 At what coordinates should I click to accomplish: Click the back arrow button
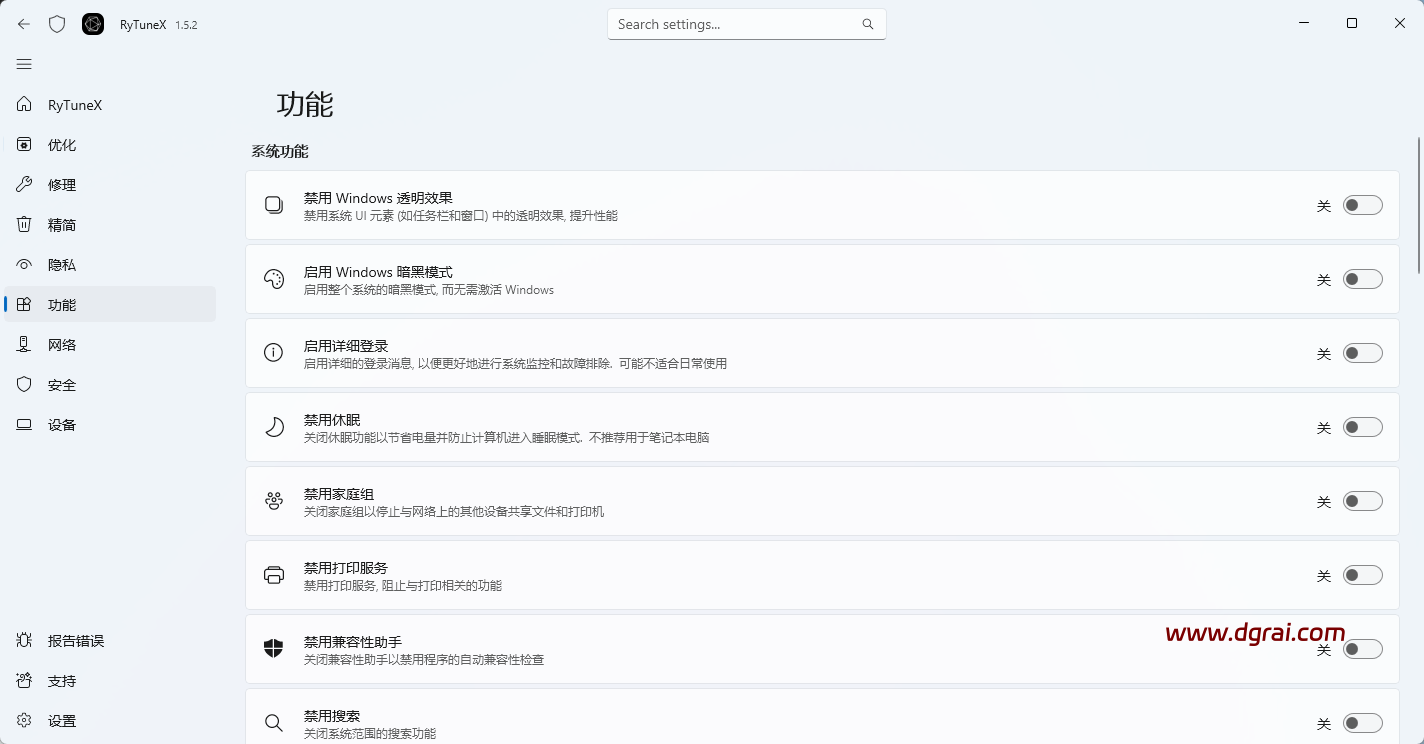[22, 23]
